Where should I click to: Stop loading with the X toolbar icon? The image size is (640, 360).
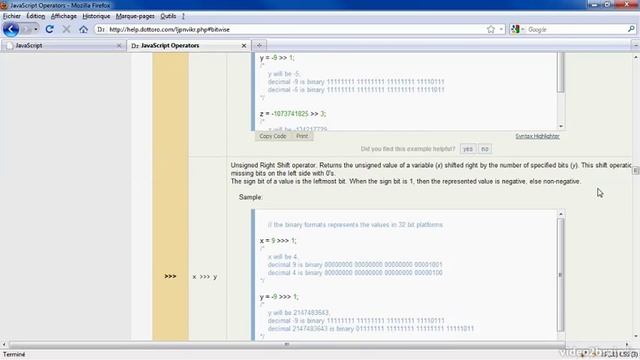tap(66, 29)
